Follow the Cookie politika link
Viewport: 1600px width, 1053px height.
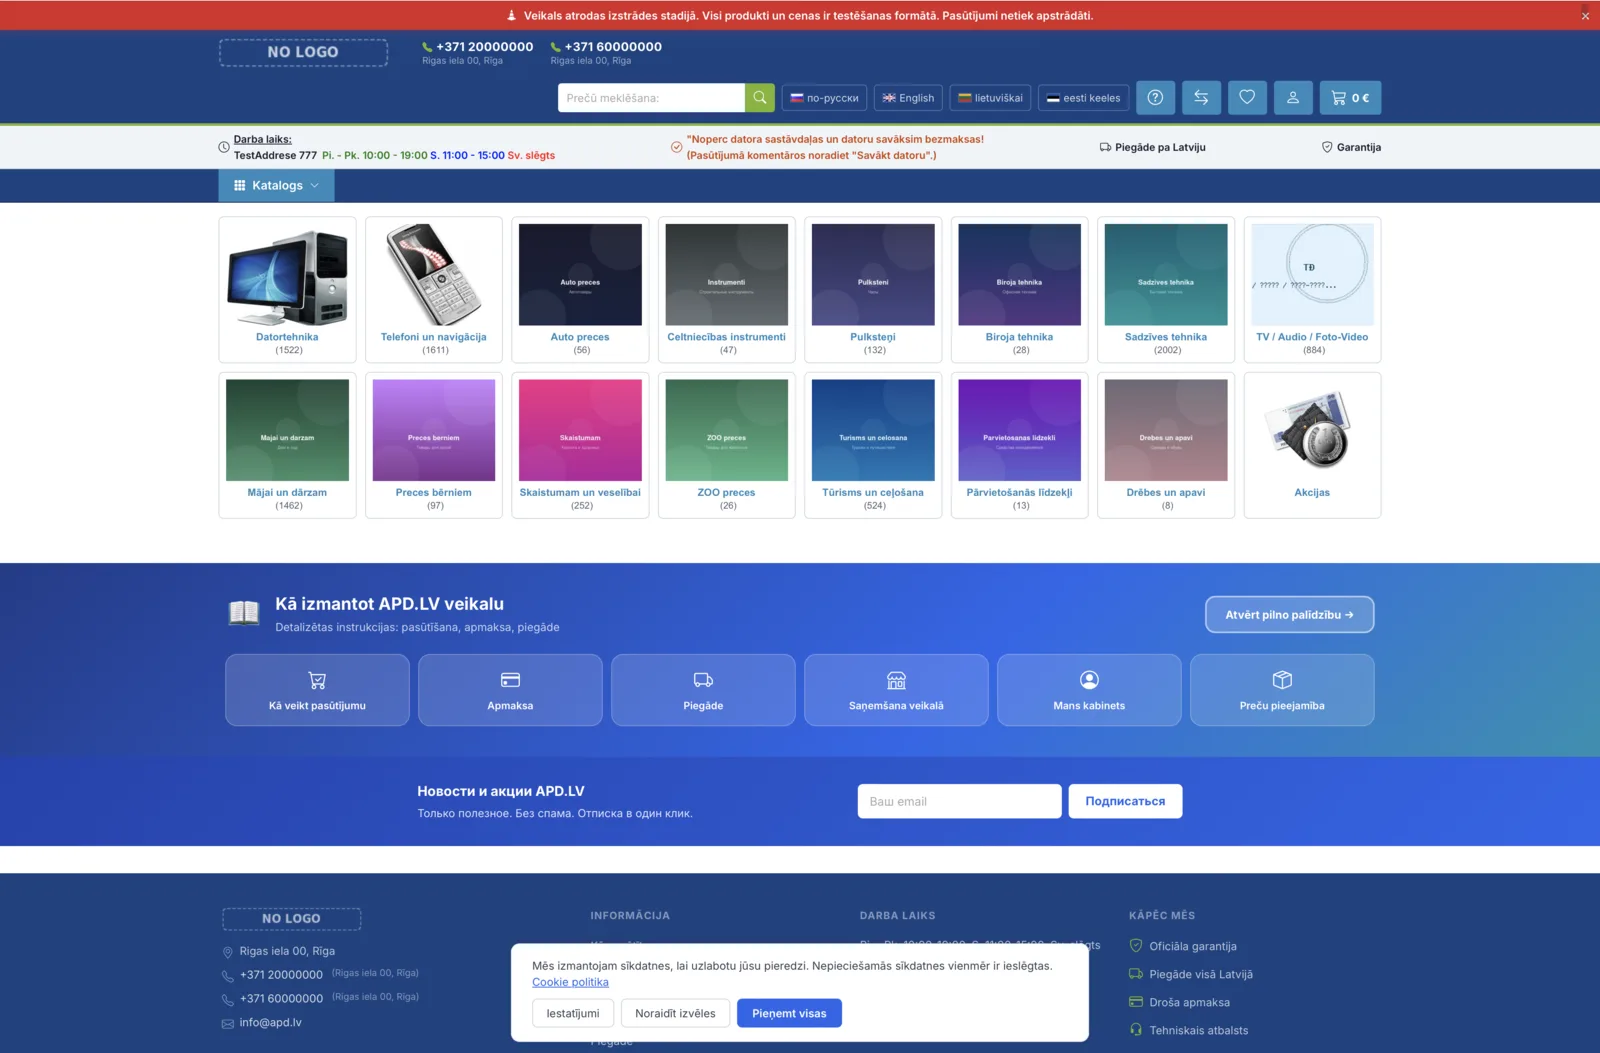tap(570, 982)
